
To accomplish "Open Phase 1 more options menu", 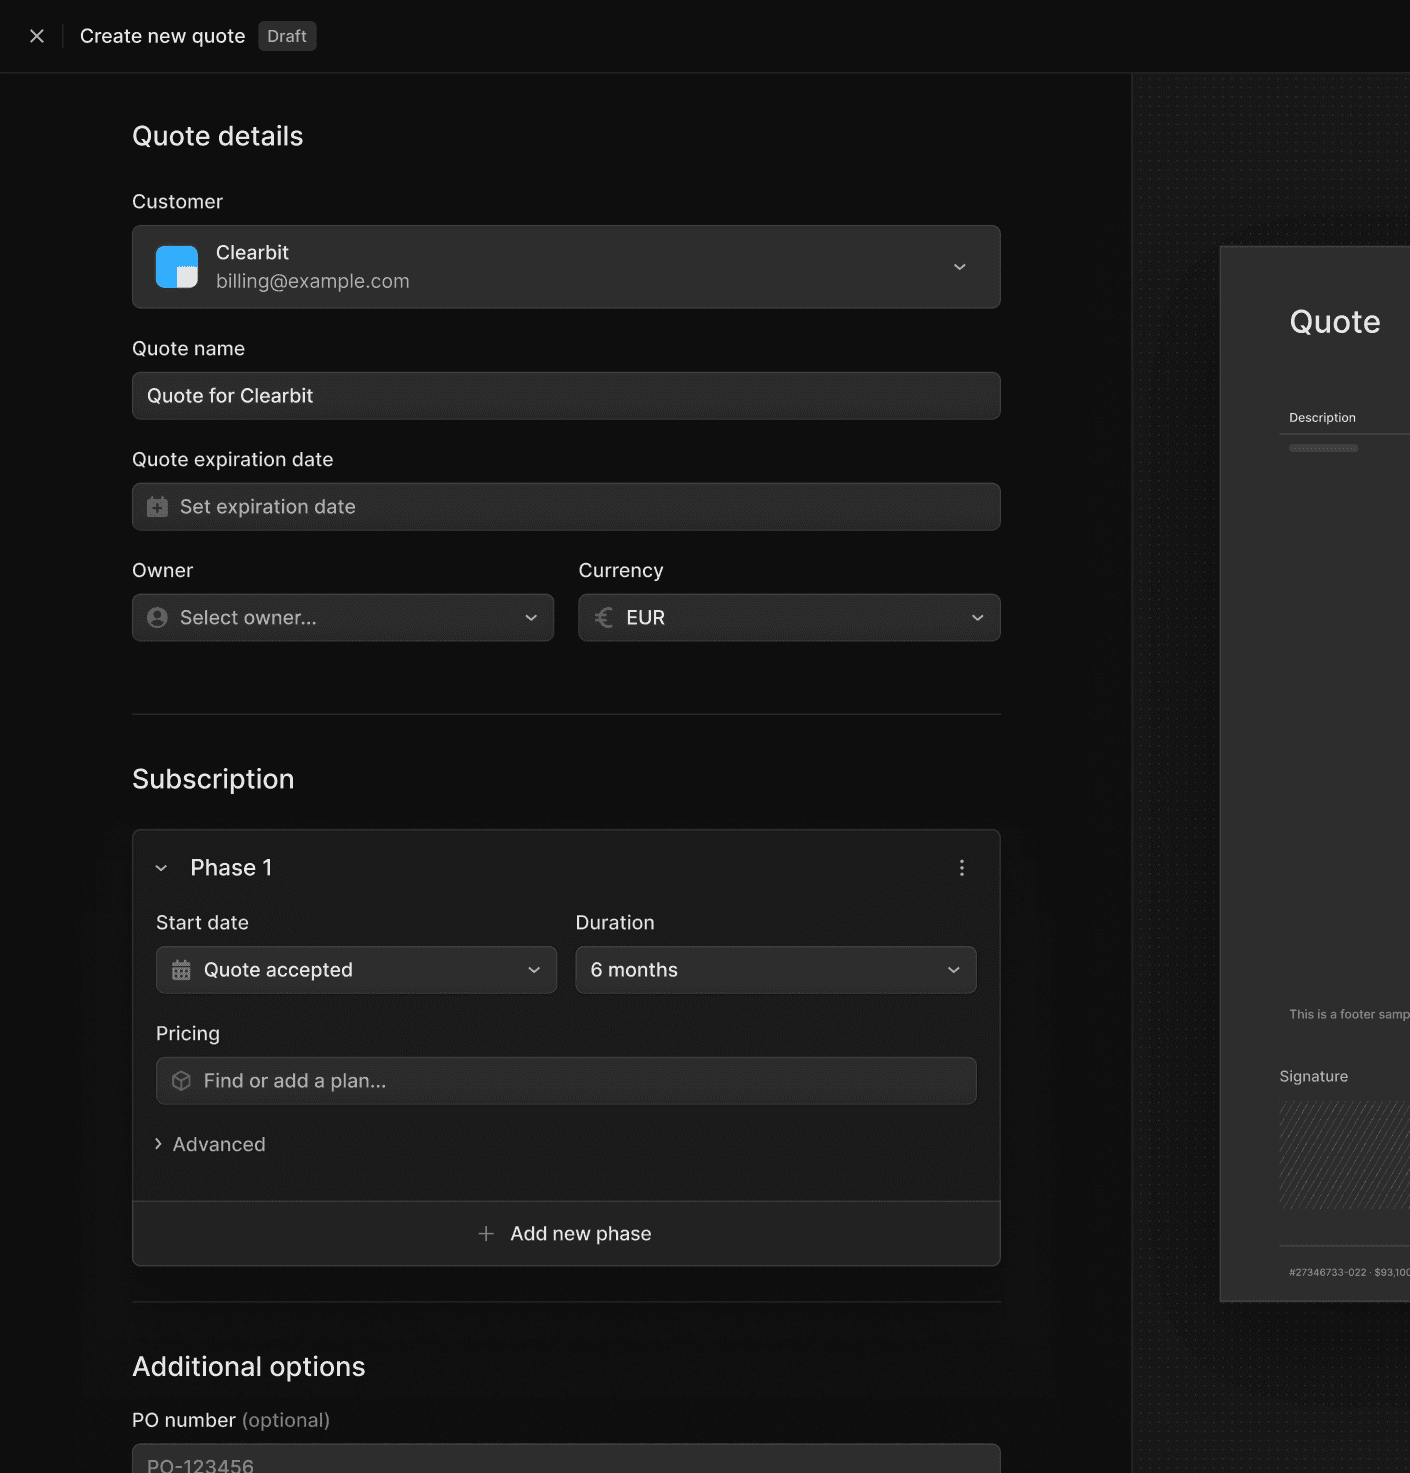I will (x=962, y=868).
